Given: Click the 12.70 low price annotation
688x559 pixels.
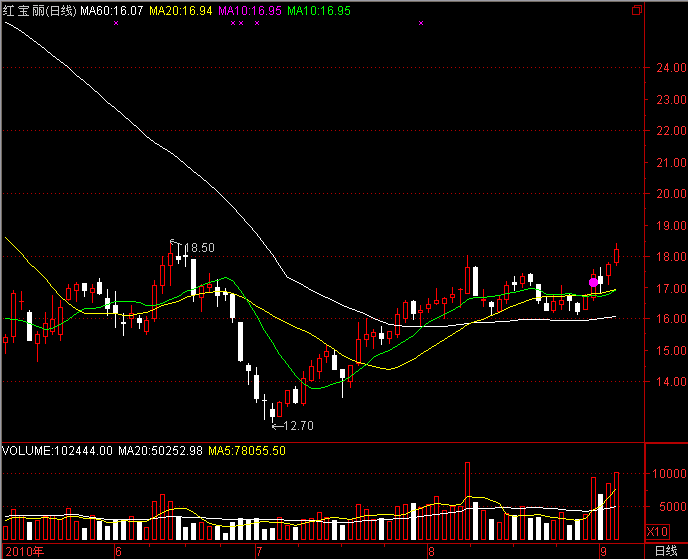Looking at the screenshot, I should click(298, 426).
